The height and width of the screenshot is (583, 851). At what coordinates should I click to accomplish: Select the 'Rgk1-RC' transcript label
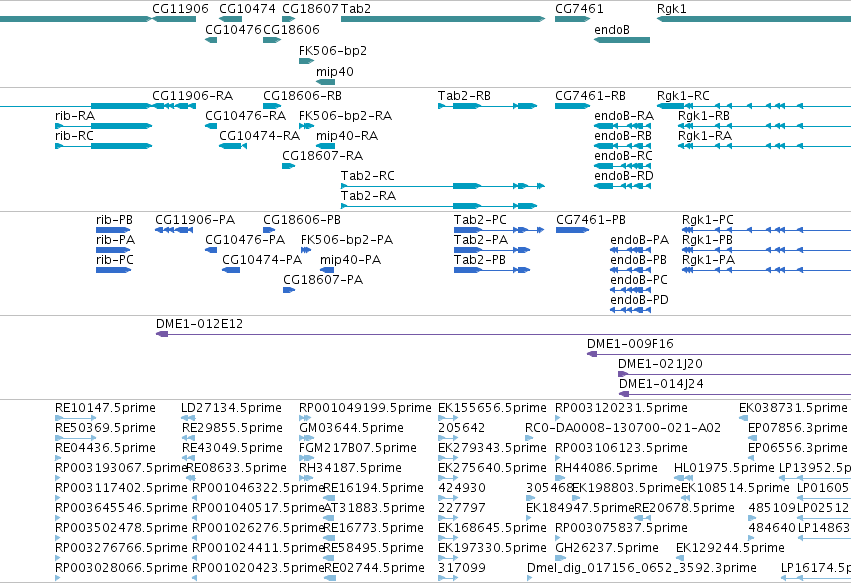[x=683, y=96]
